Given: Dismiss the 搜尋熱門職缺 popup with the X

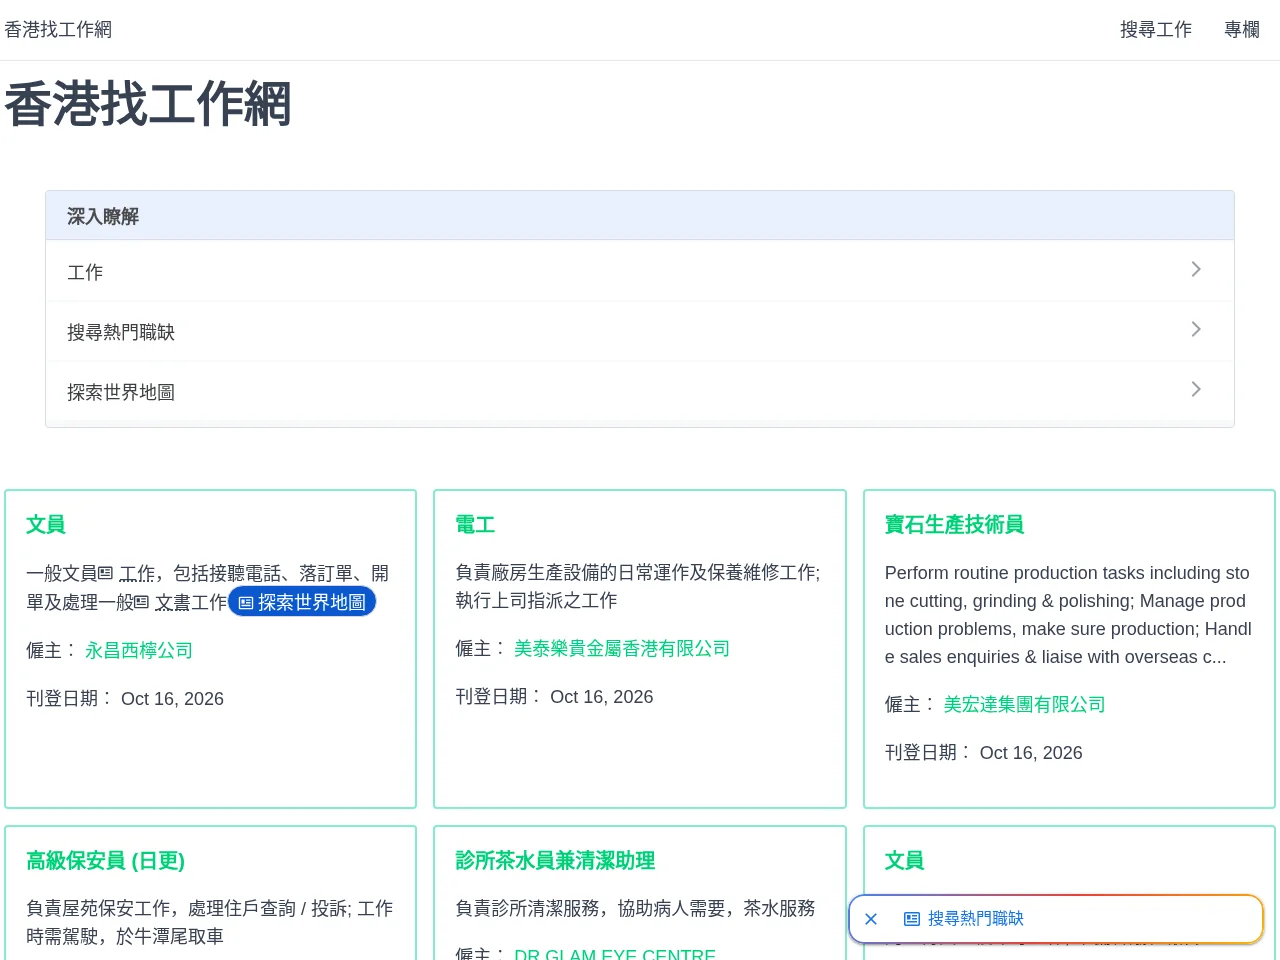Looking at the screenshot, I should (x=871, y=919).
